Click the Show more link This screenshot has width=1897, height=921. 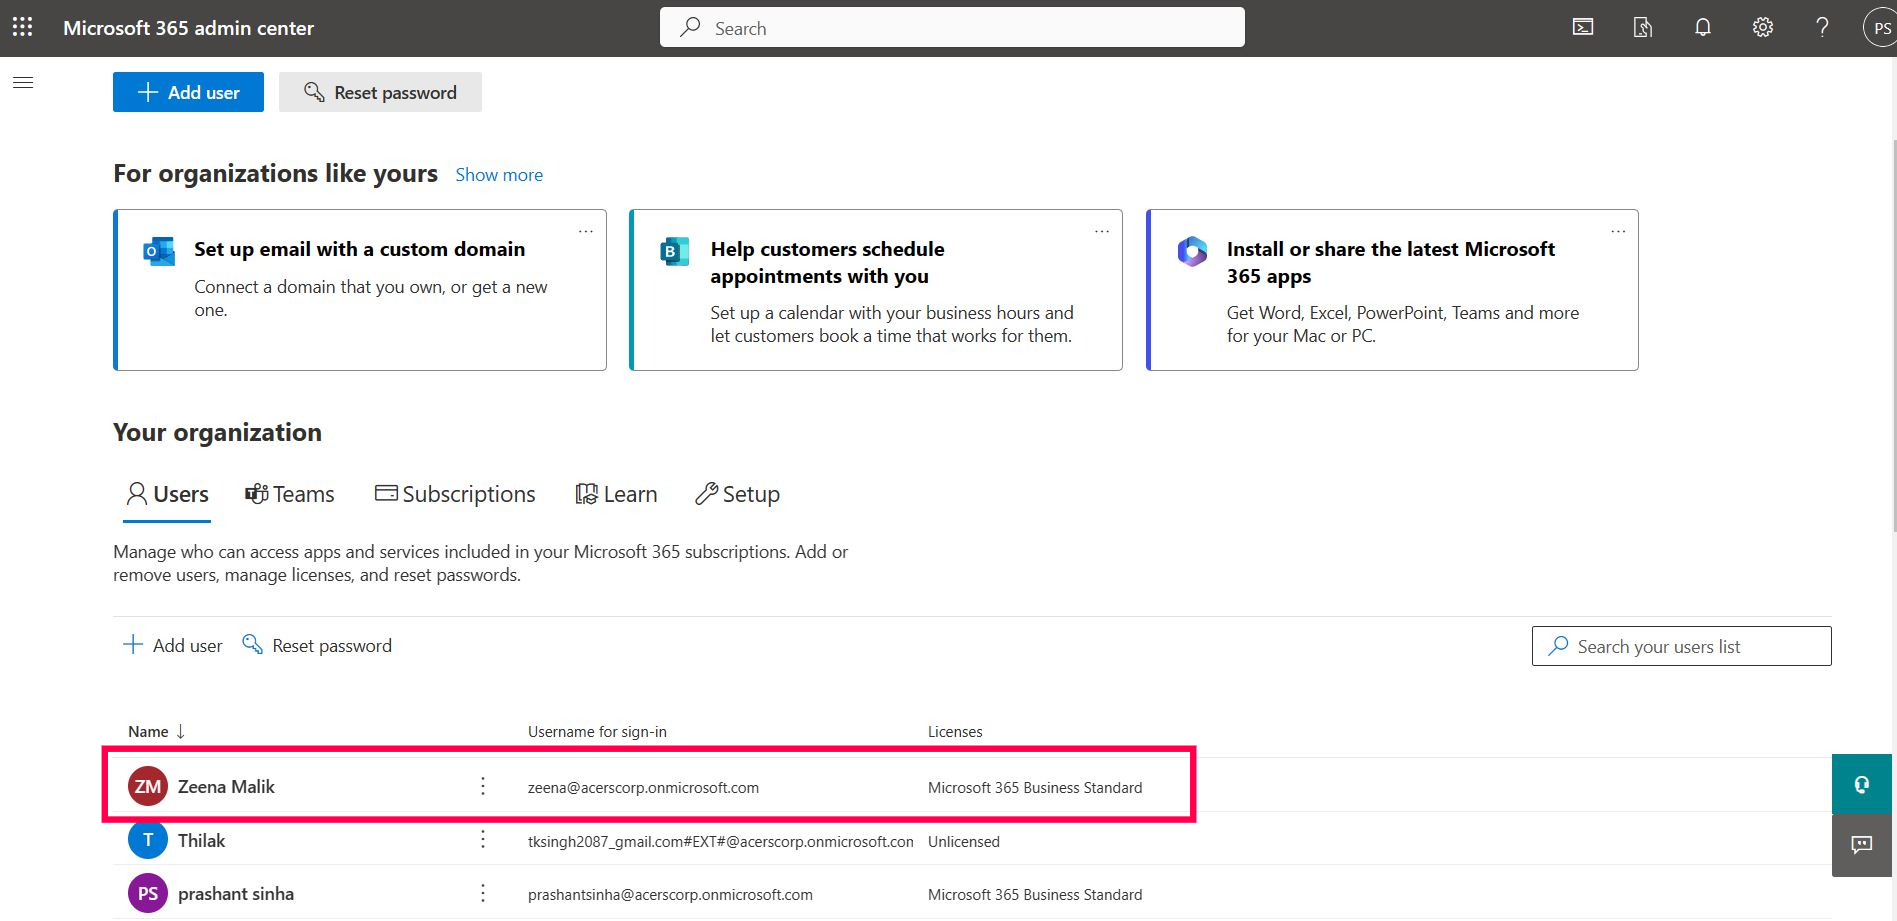click(499, 175)
